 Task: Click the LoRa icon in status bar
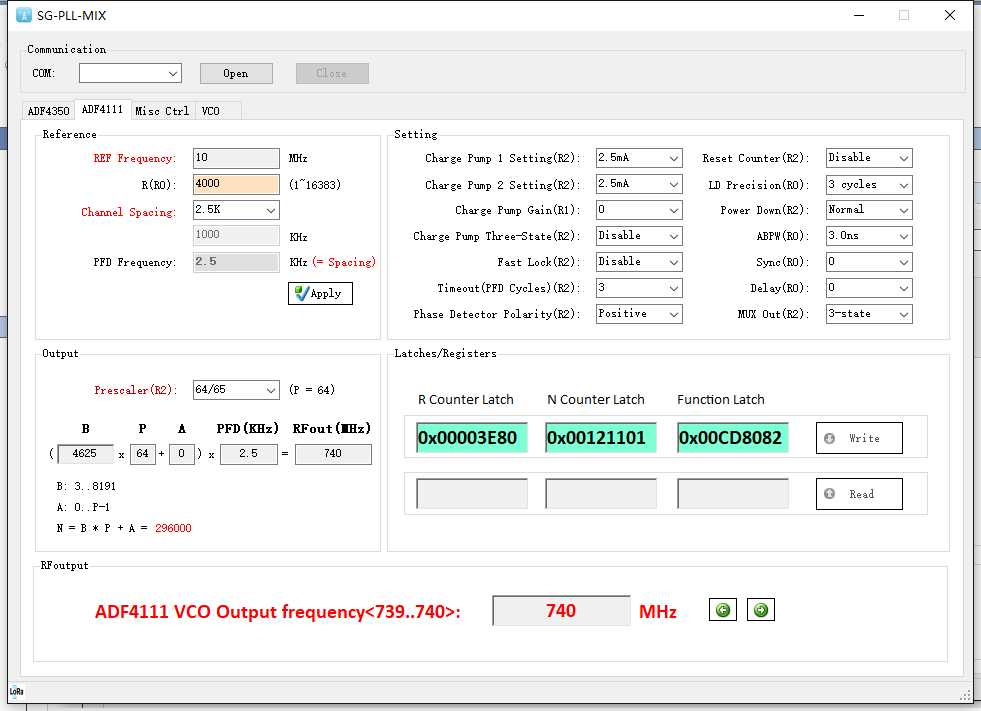point(16,691)
